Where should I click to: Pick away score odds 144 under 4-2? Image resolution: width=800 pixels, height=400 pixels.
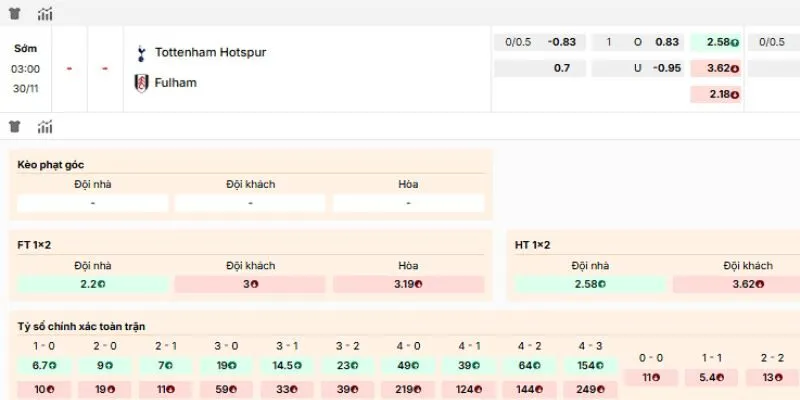pos(529,390)
